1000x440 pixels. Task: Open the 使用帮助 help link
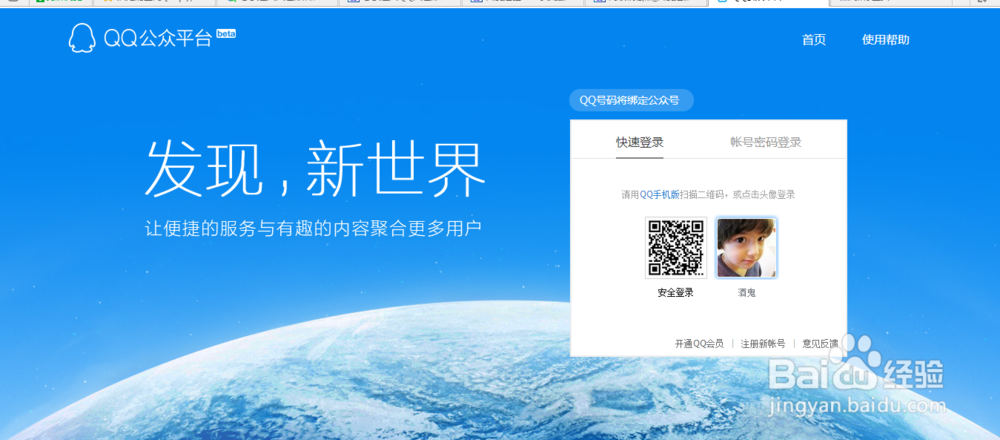[885, 40]
